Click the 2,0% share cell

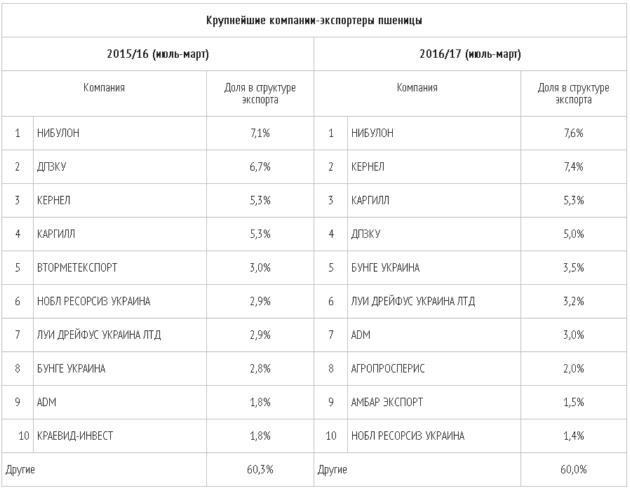(573, 369)
